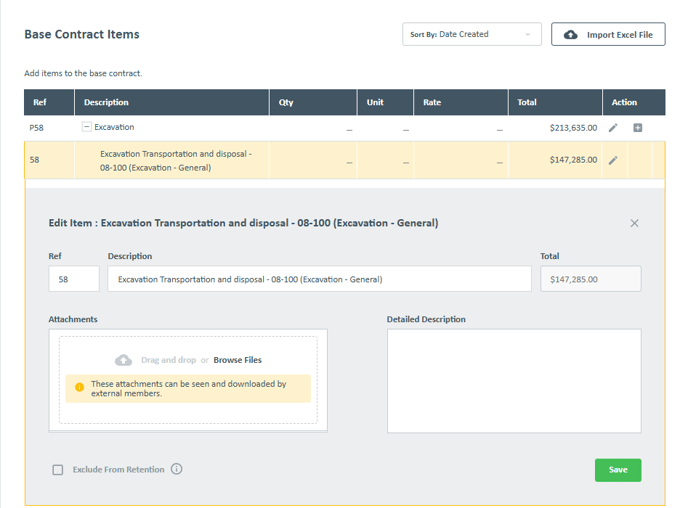Collapse the Excavation group row

[x=87, y=128]
